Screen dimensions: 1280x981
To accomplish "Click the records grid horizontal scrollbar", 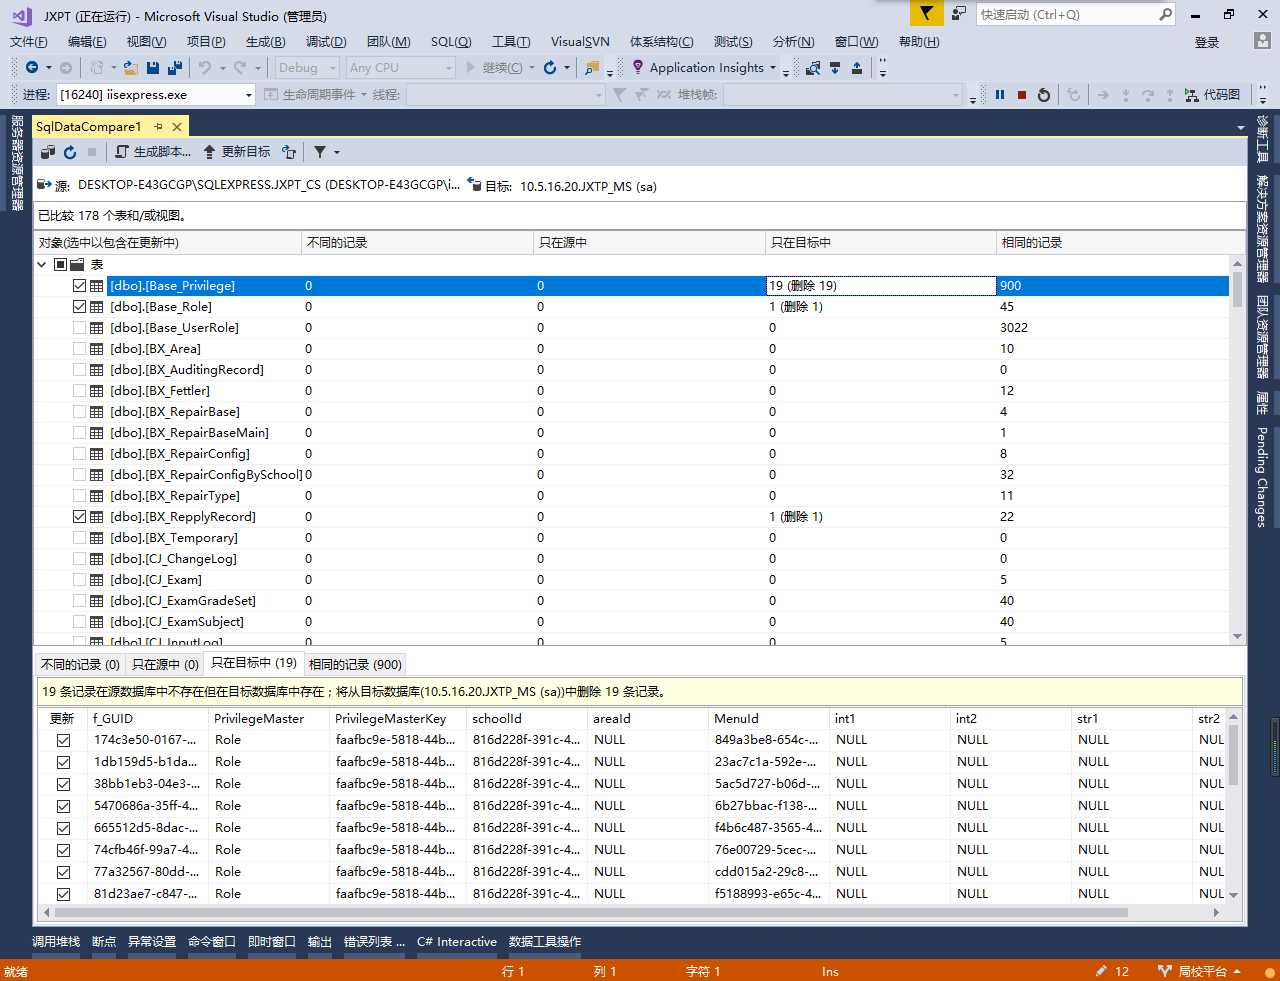I will click(x=591, y=912).
